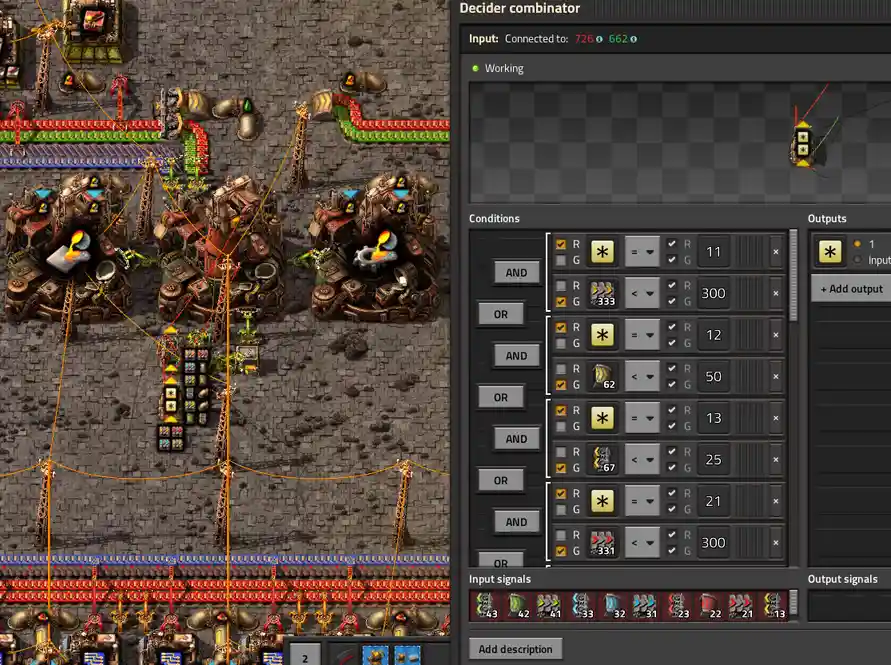Click the 'Add description' button
The height and width of the screenshot is (665, 891).
tap(515, 649)
